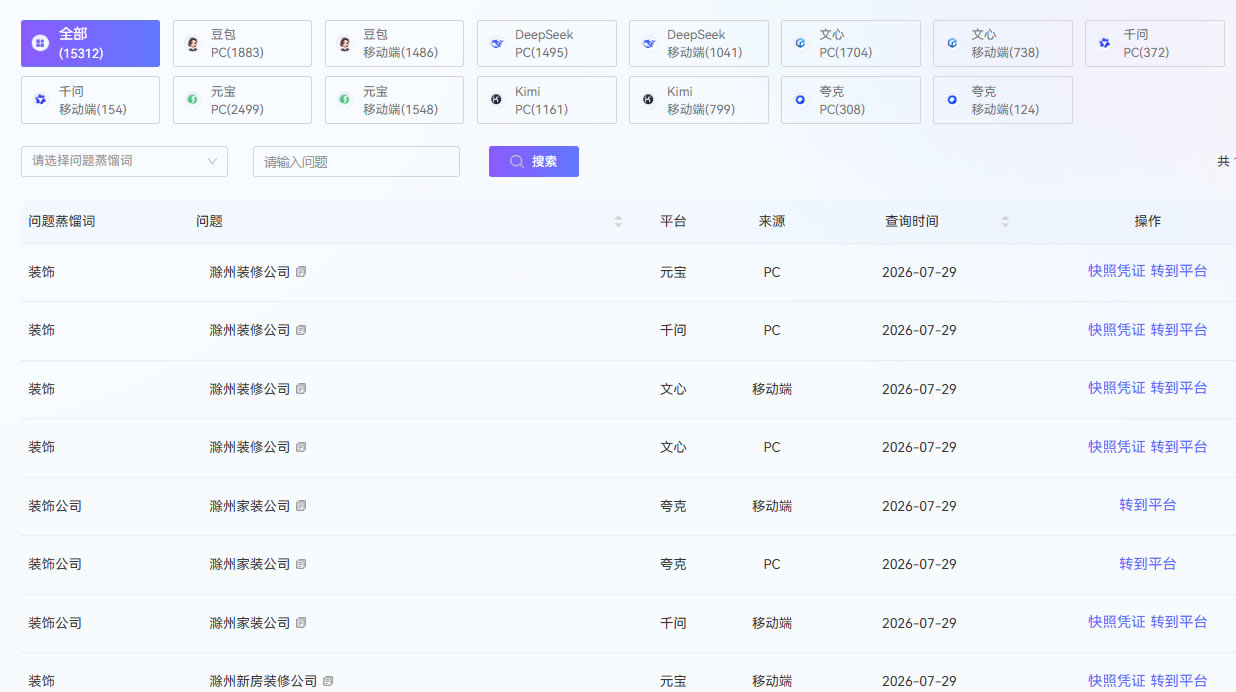
Task: Click the 平台 column header
Action: (x=673, y=221)
